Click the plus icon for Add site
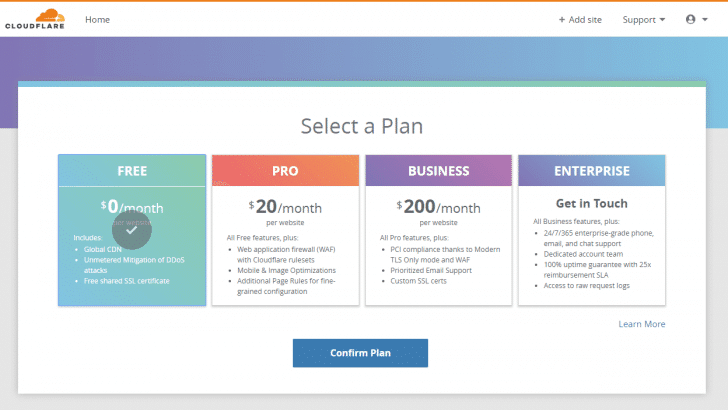728x410 pixels. [x=561, y=19]
